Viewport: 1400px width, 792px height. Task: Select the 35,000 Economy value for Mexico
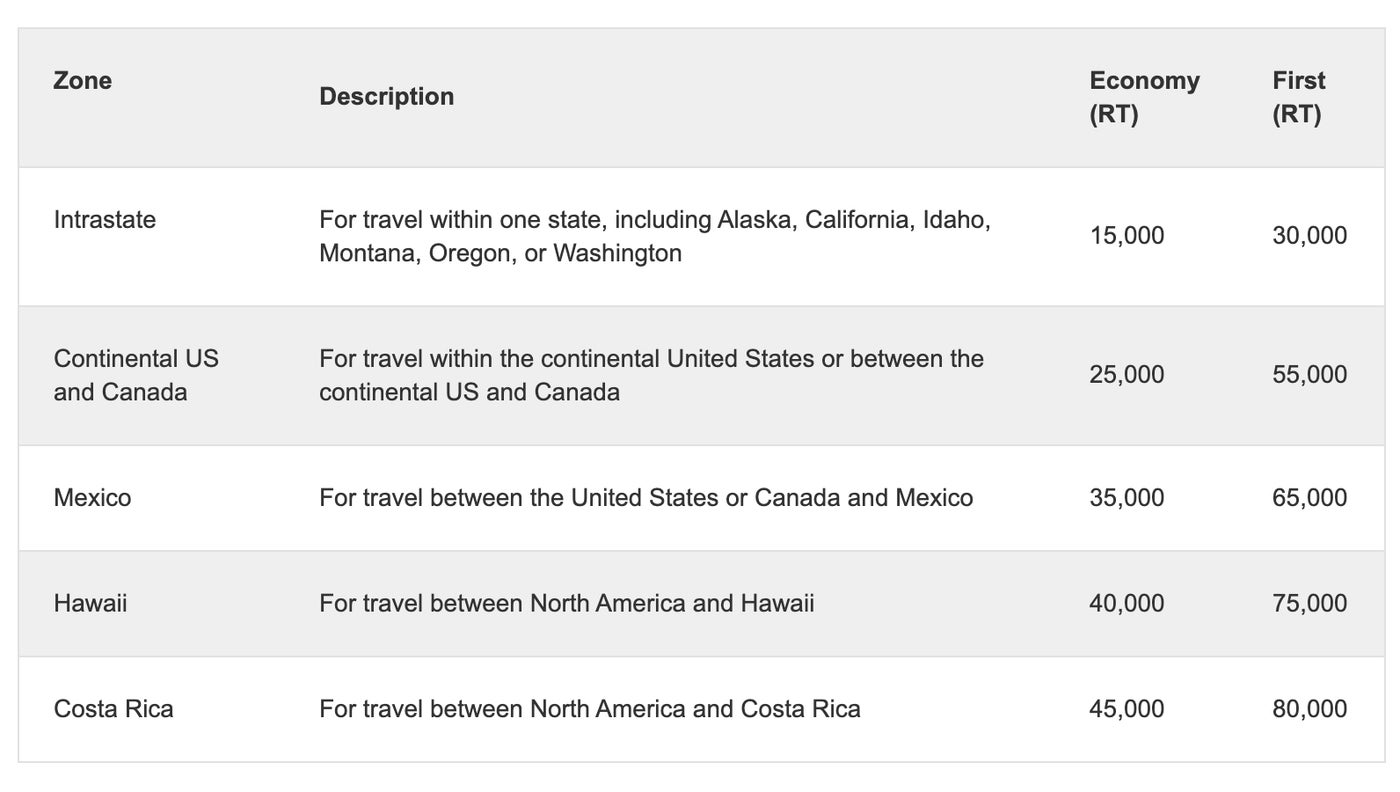pyautogui.click(x=1126, y=498)
